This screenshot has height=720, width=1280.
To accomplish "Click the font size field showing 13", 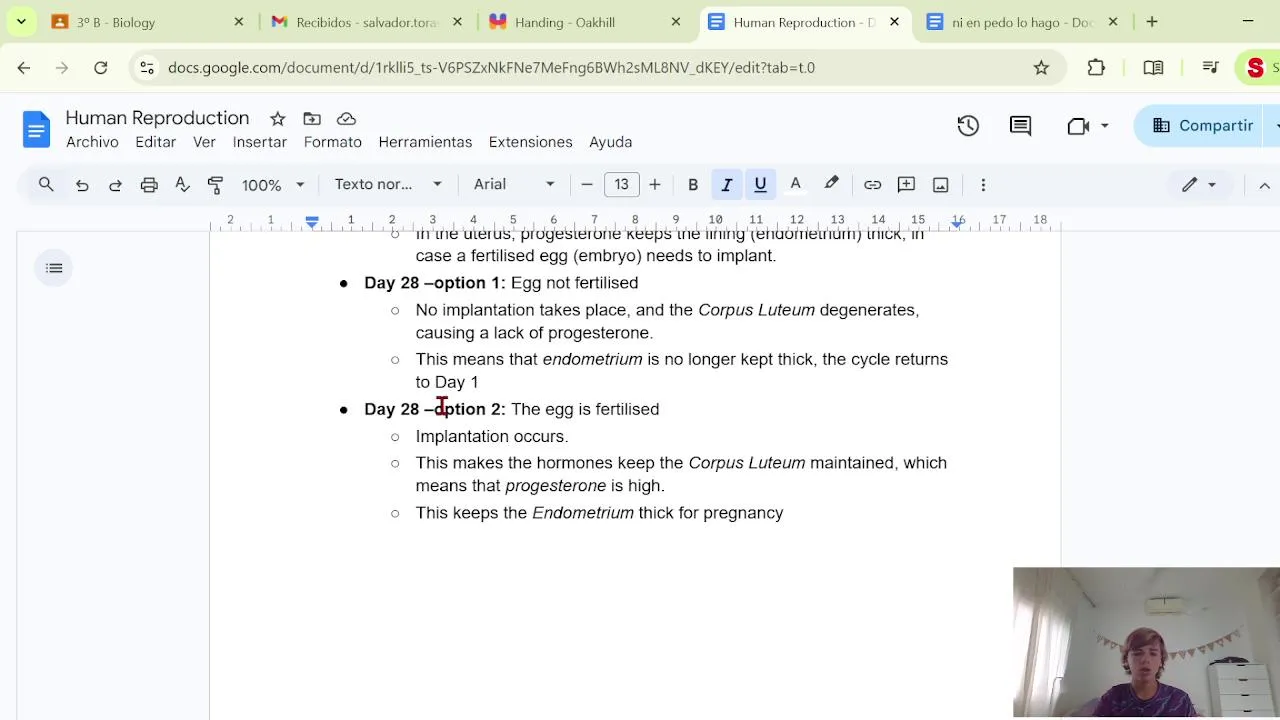I will pyautogui.click(x=621, y=185).
